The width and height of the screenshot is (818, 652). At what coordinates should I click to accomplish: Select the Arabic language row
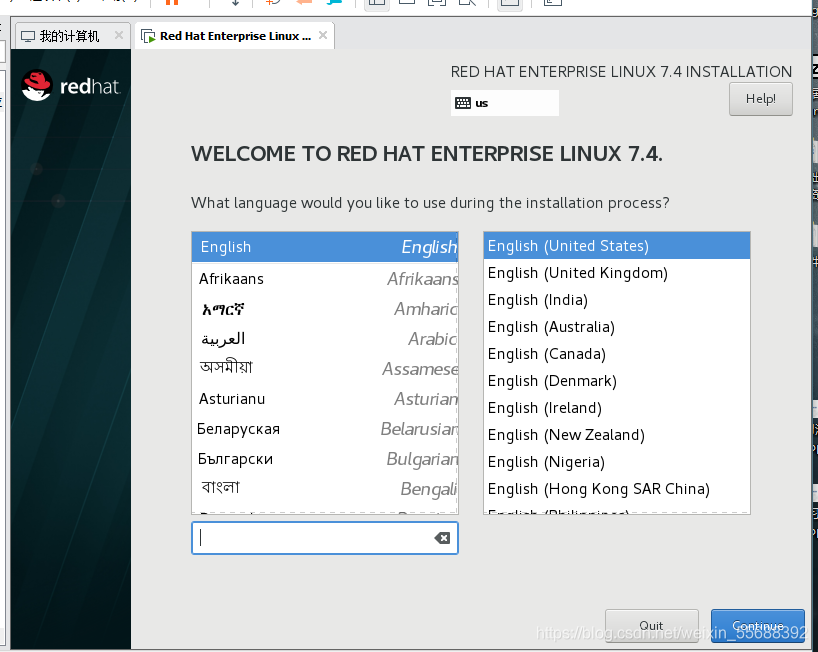(325, 339)
